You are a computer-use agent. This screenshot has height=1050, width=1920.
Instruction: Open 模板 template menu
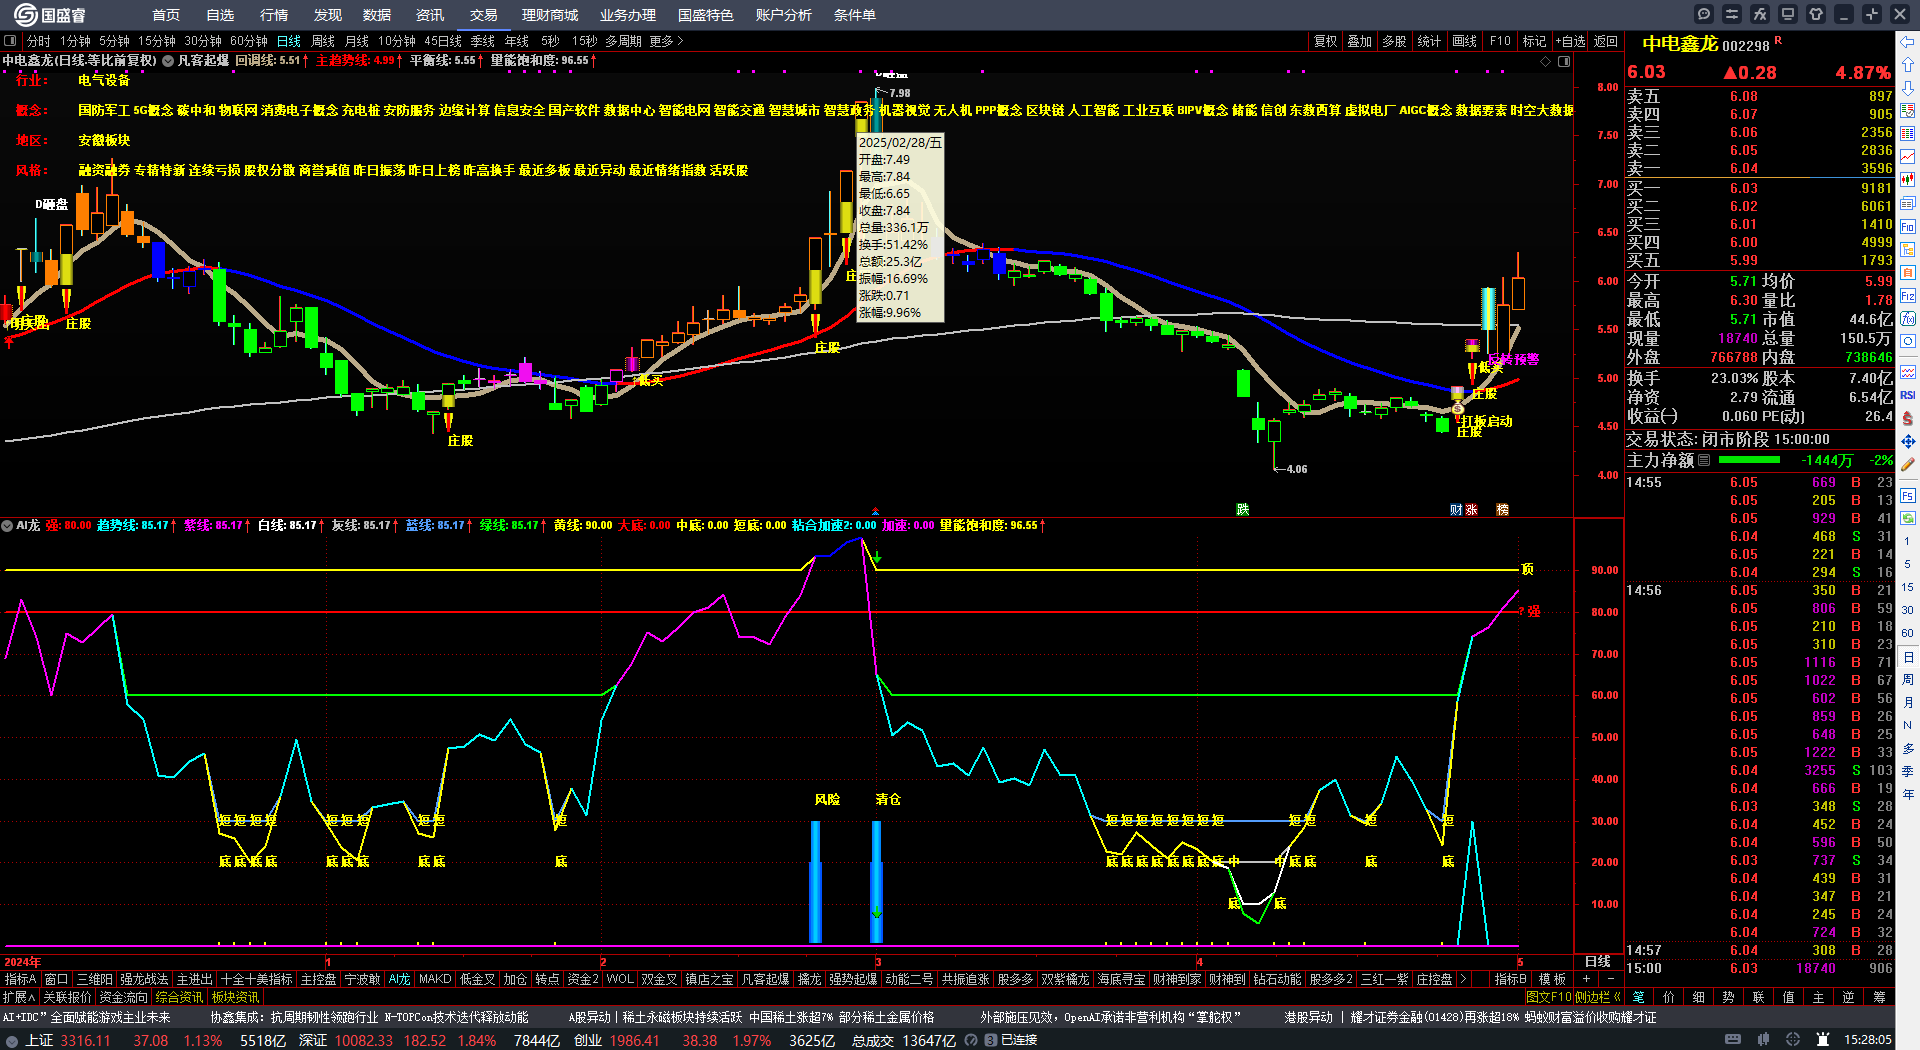1552,979
